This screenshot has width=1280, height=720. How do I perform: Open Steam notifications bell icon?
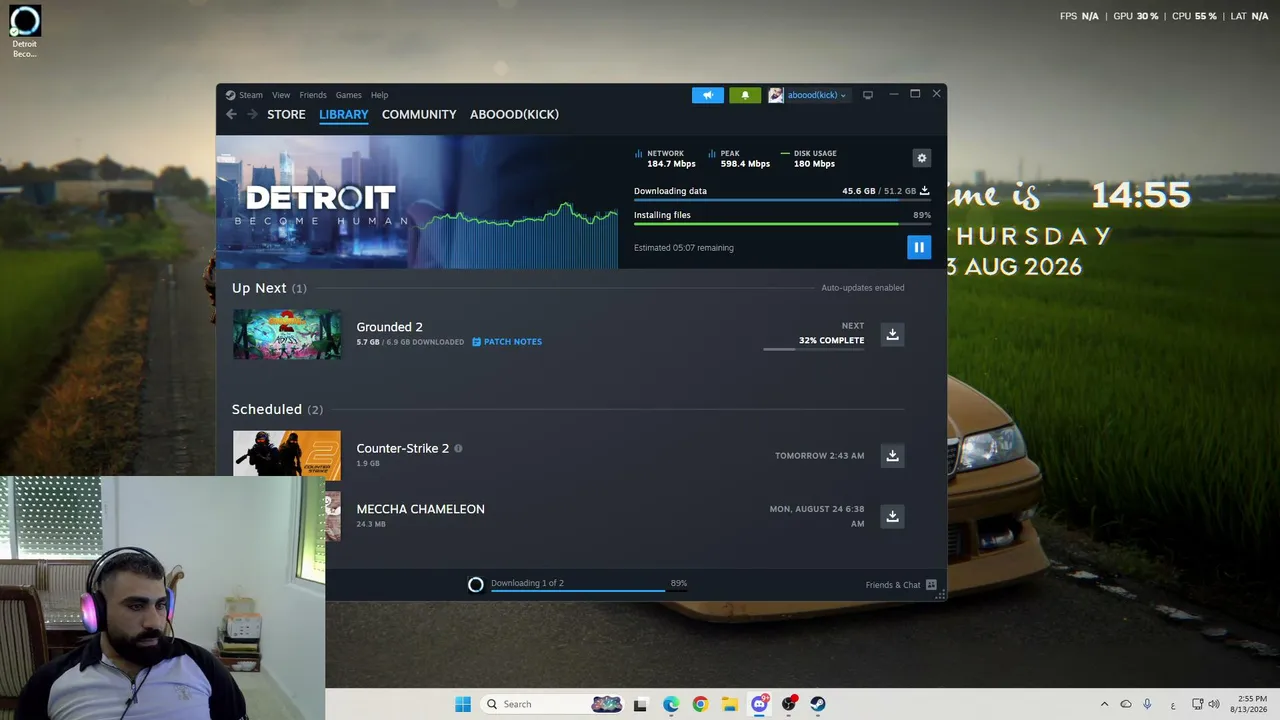(745, 95)
